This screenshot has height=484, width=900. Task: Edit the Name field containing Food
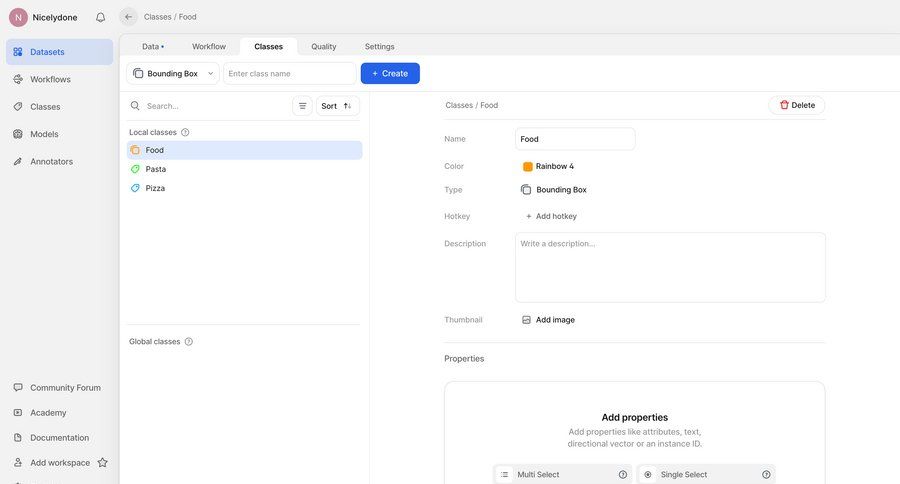575,139
